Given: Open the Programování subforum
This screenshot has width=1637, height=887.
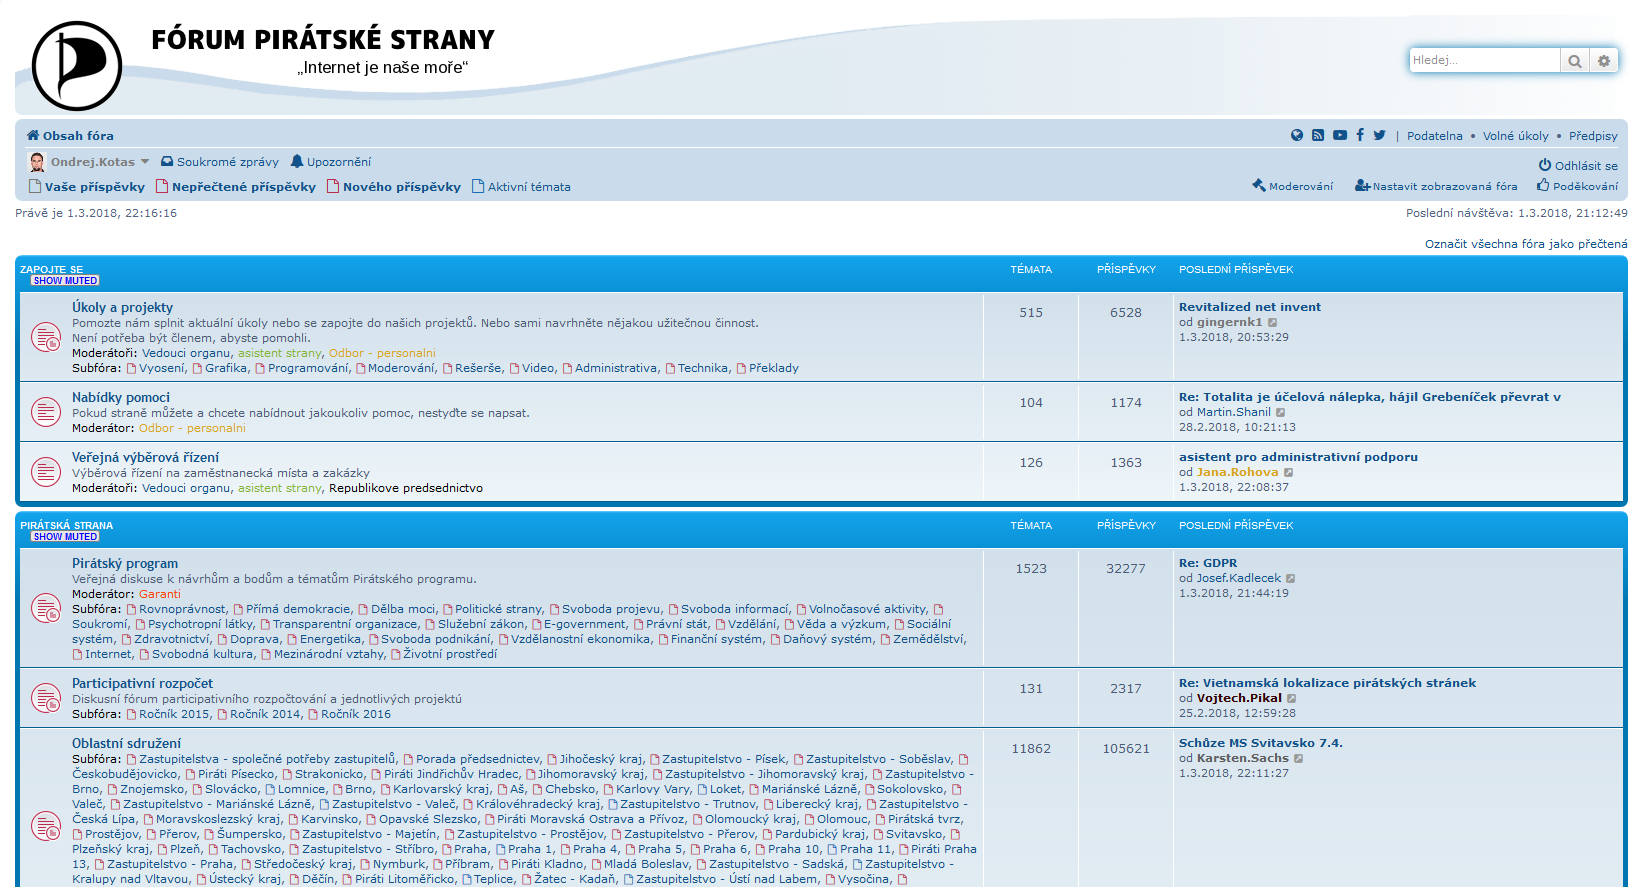Looking at the screenshot, I should click(x=309, y=369).
